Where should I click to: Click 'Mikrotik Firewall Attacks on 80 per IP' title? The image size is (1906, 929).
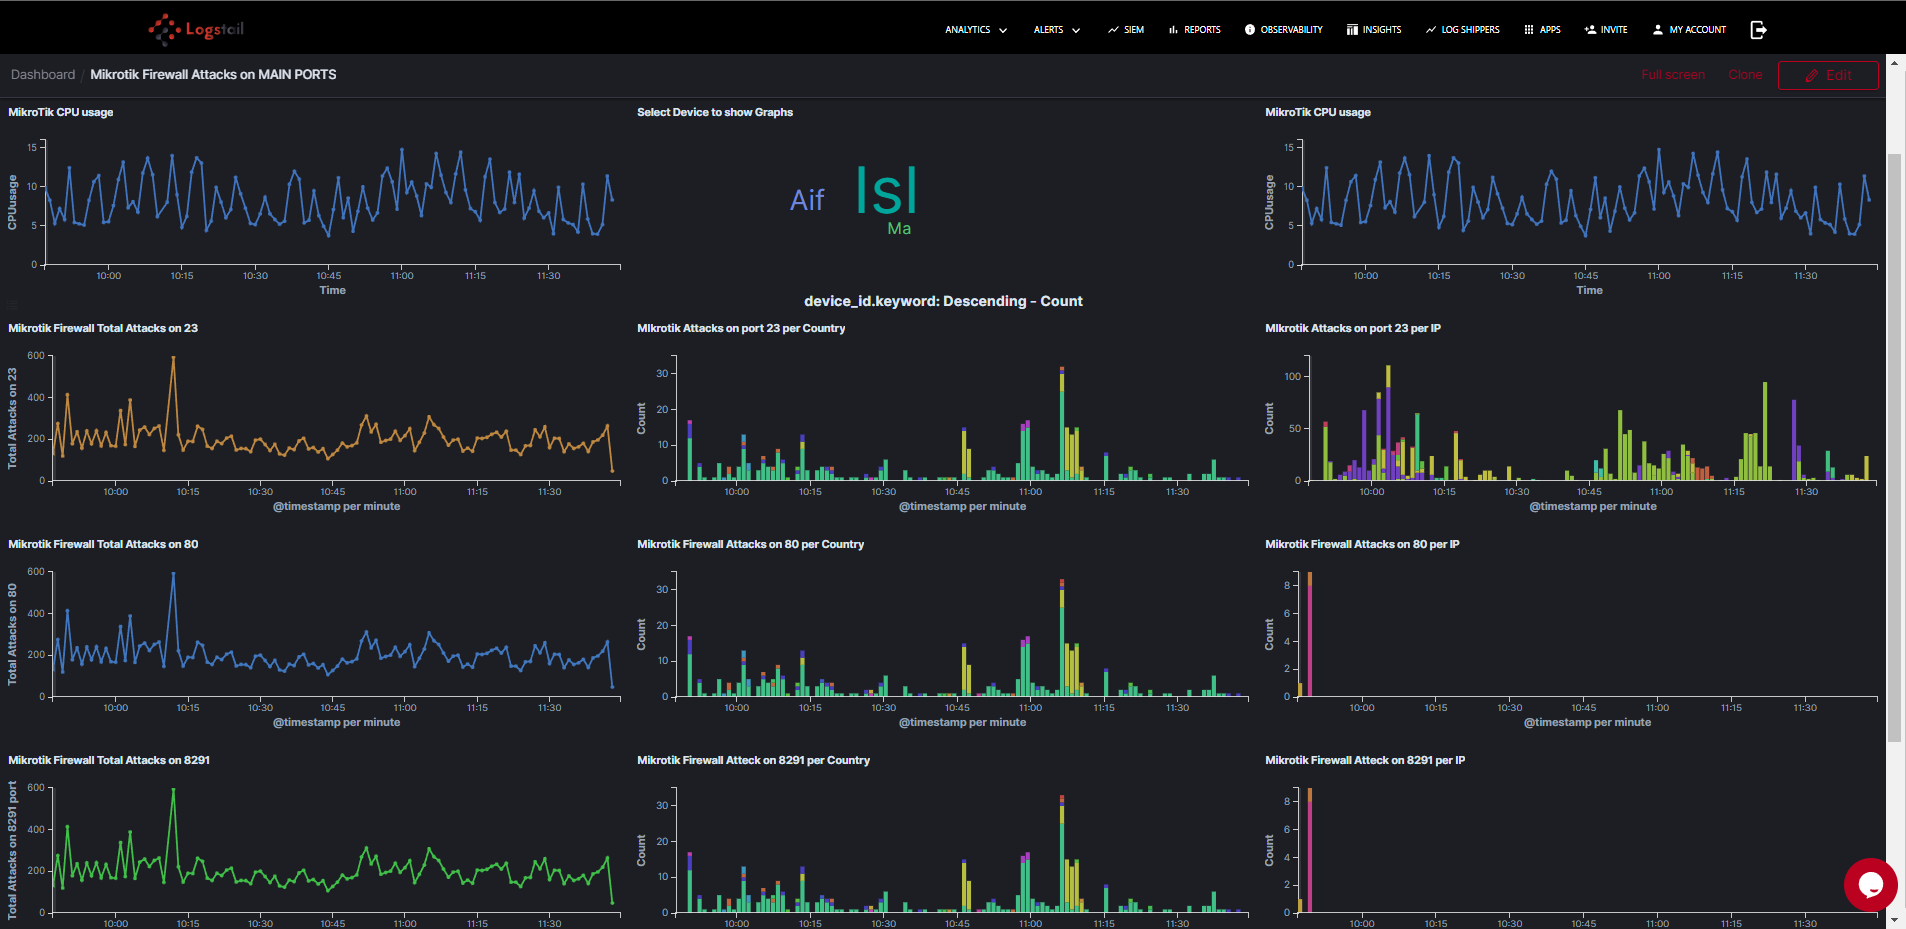tap(1362, 544)
